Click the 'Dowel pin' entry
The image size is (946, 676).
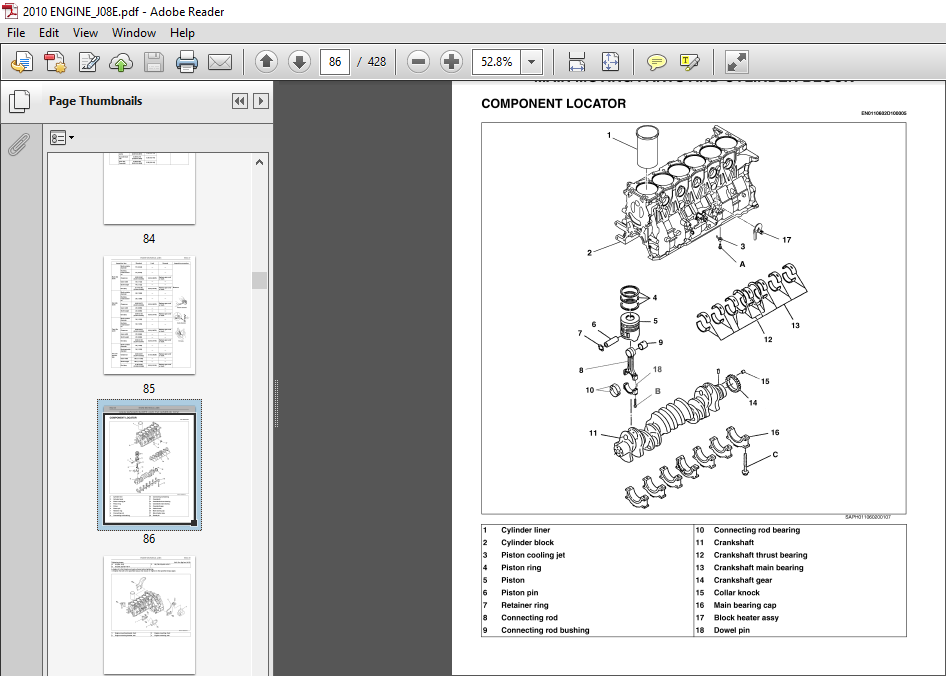pyautogui.click(x=732, y=630)
